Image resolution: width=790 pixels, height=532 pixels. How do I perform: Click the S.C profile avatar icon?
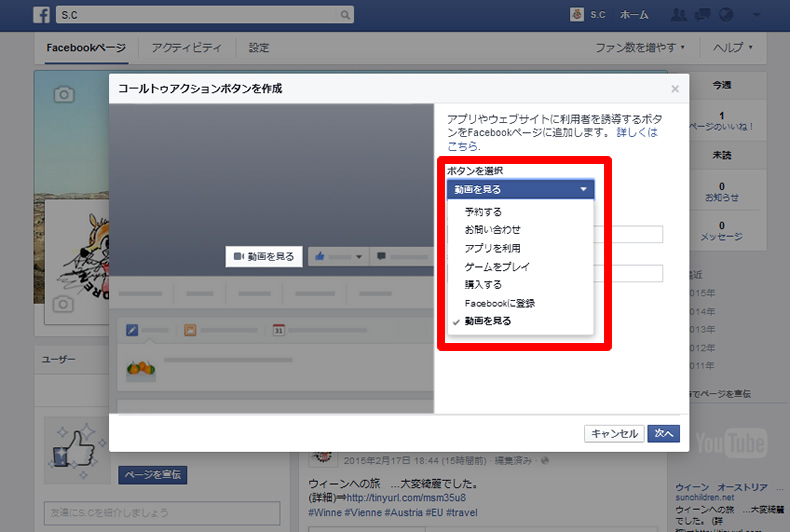pyautogui.click(x=577, y=15)
